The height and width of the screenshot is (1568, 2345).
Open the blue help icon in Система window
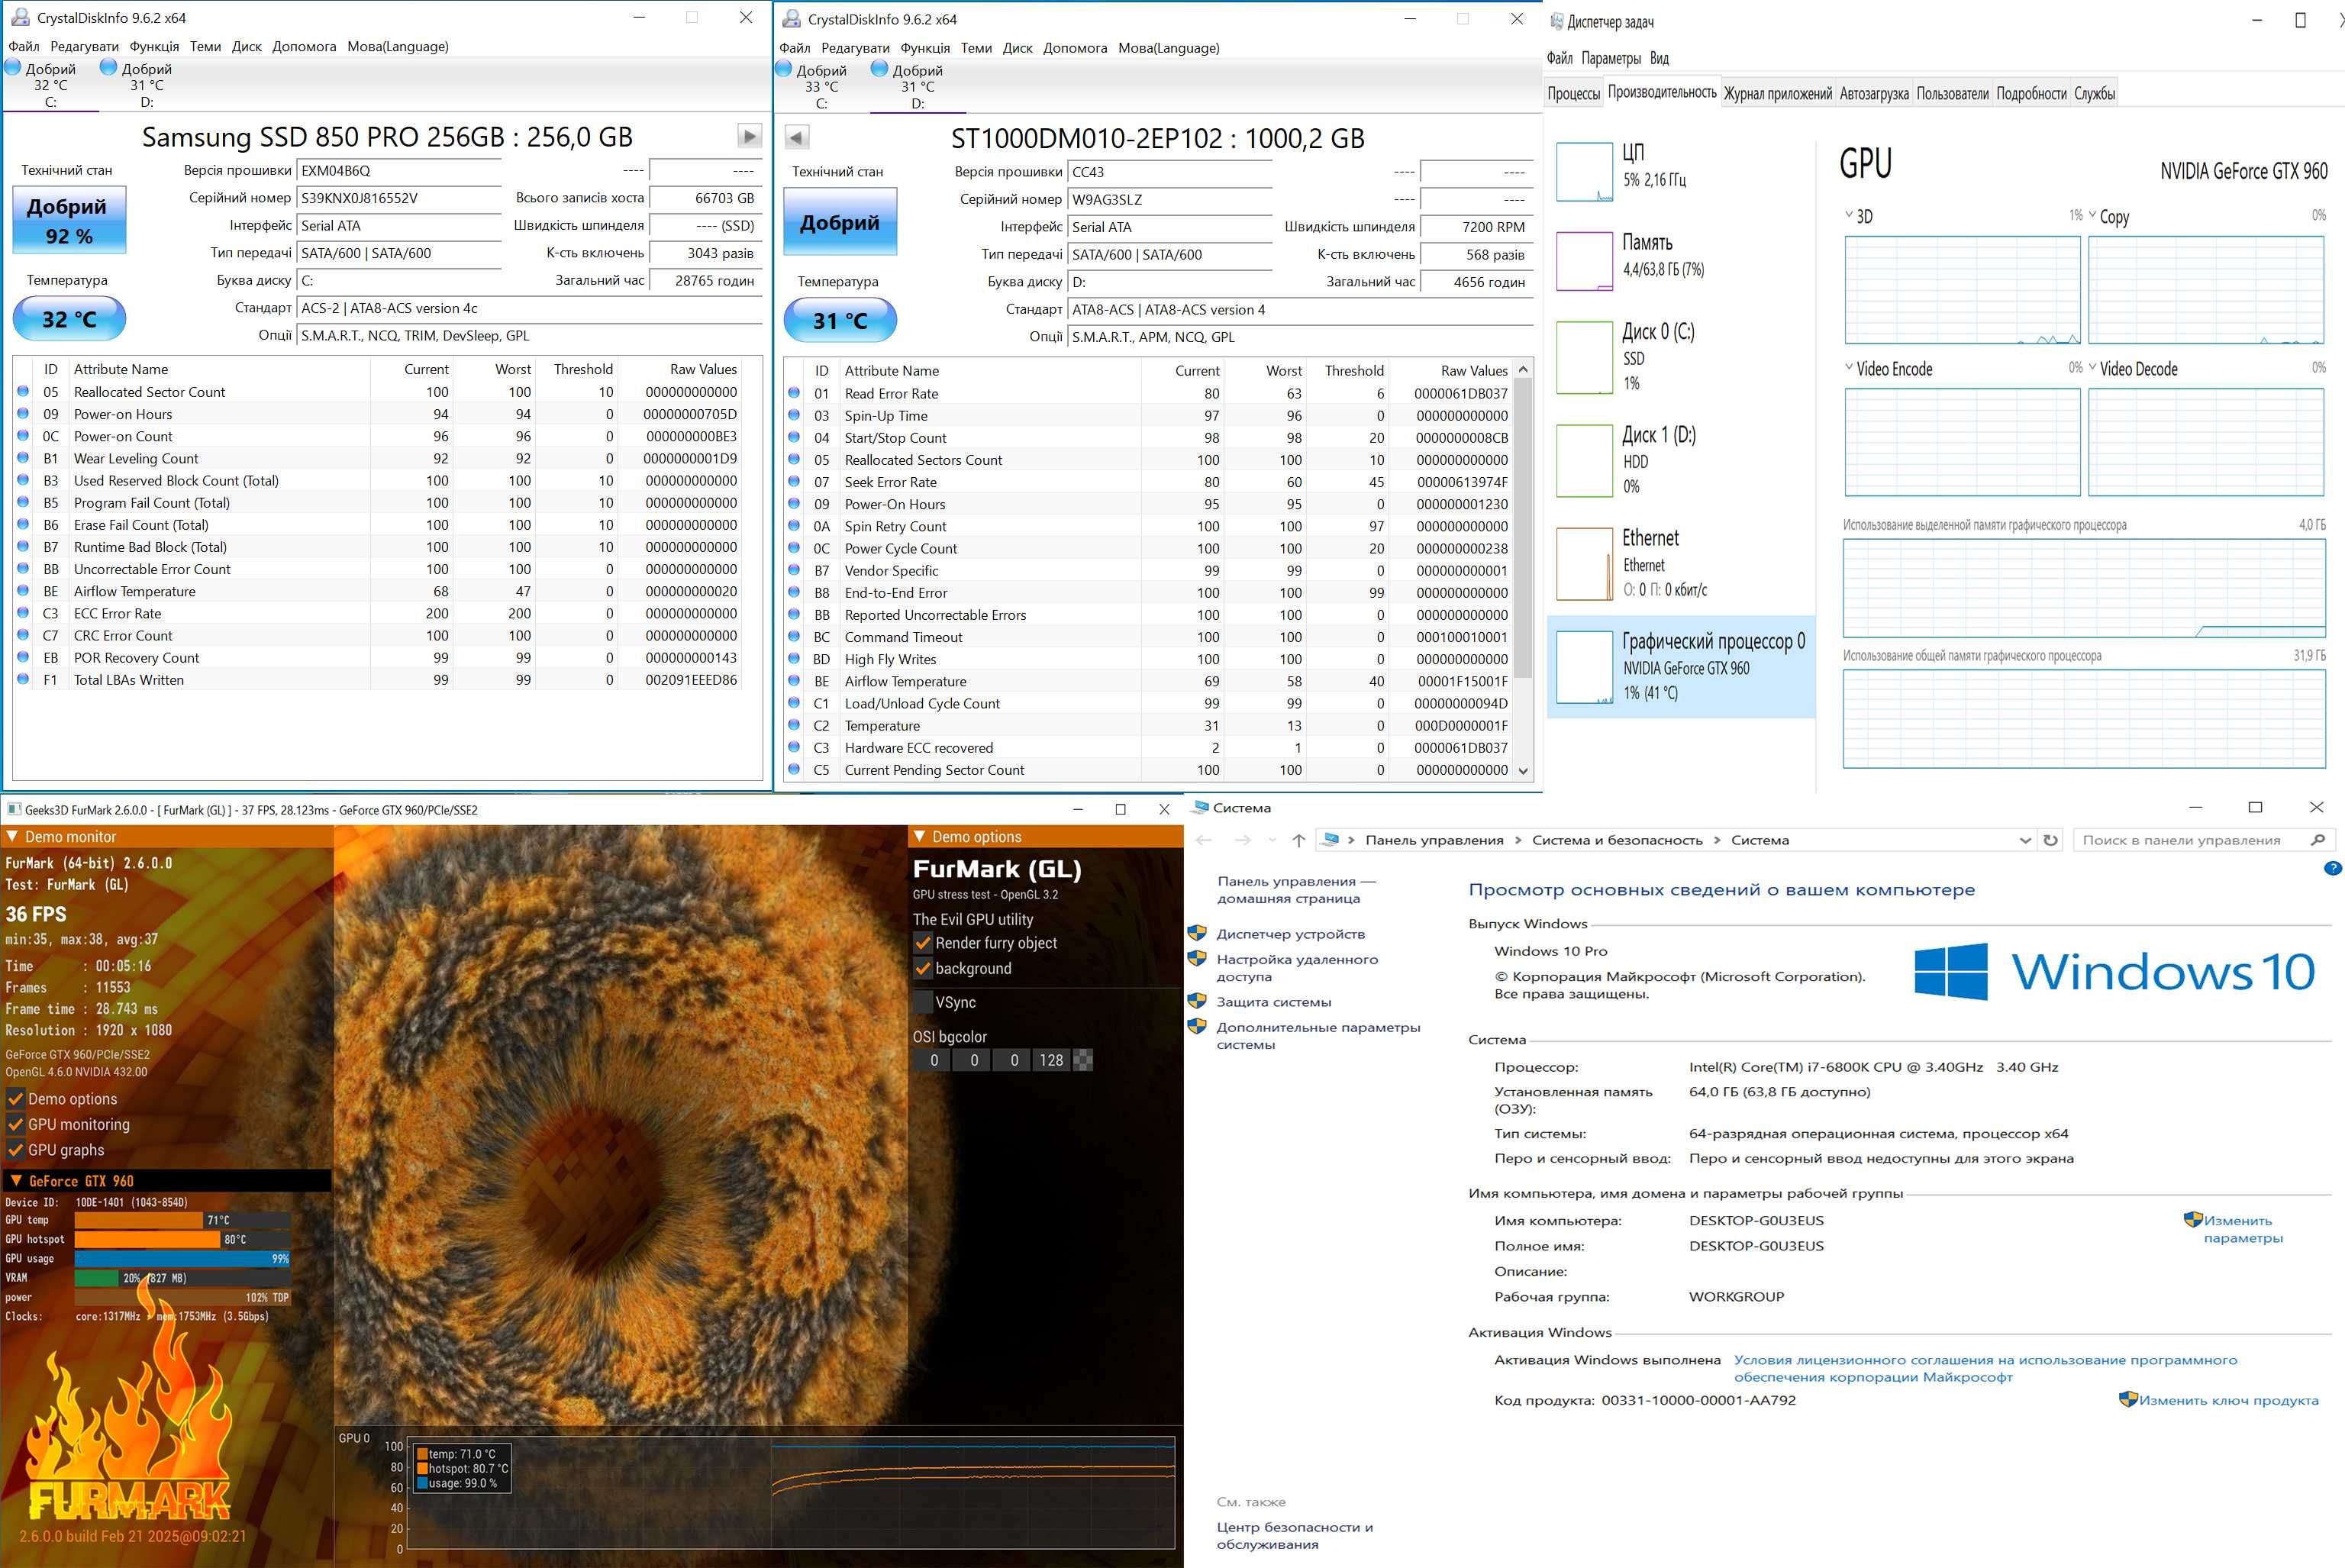[2332, 868]
